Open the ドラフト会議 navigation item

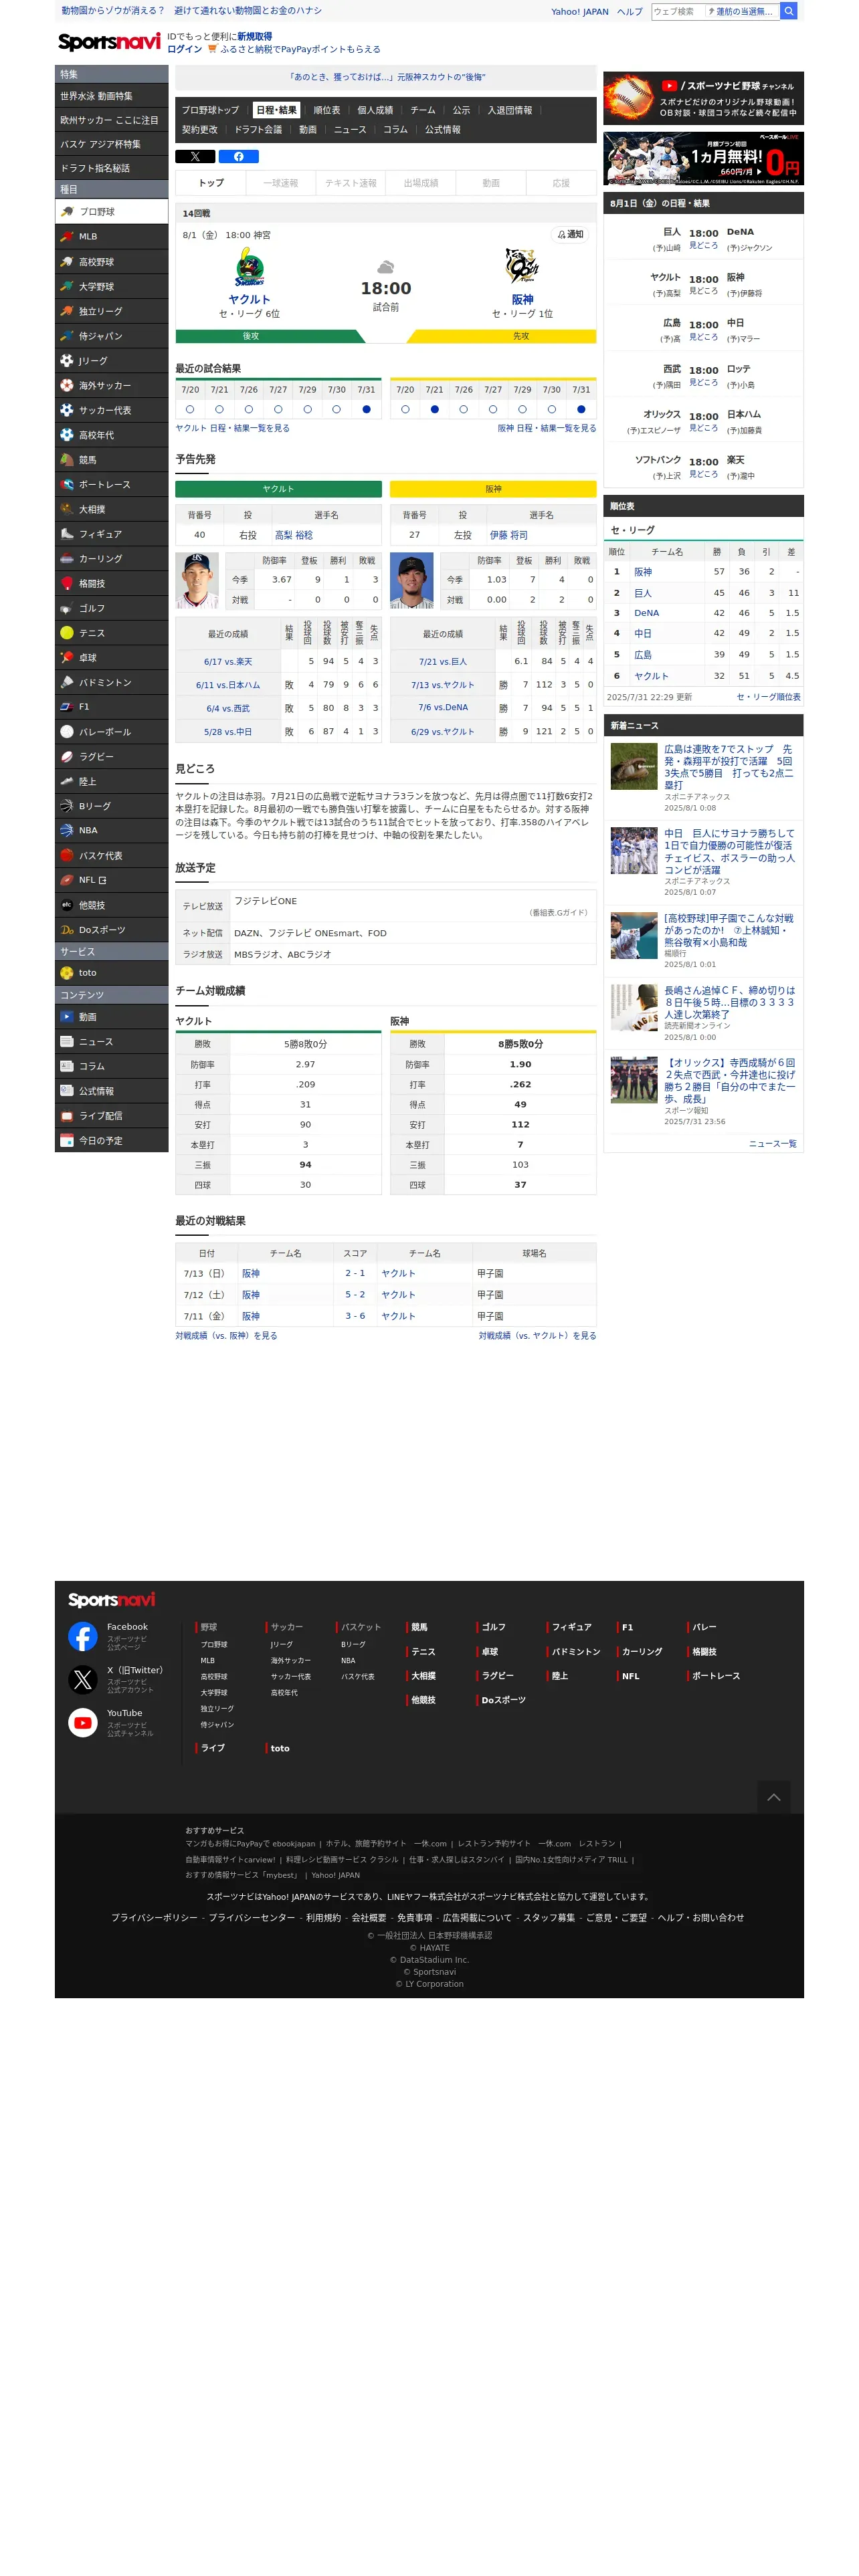click(x=258, y=130)
